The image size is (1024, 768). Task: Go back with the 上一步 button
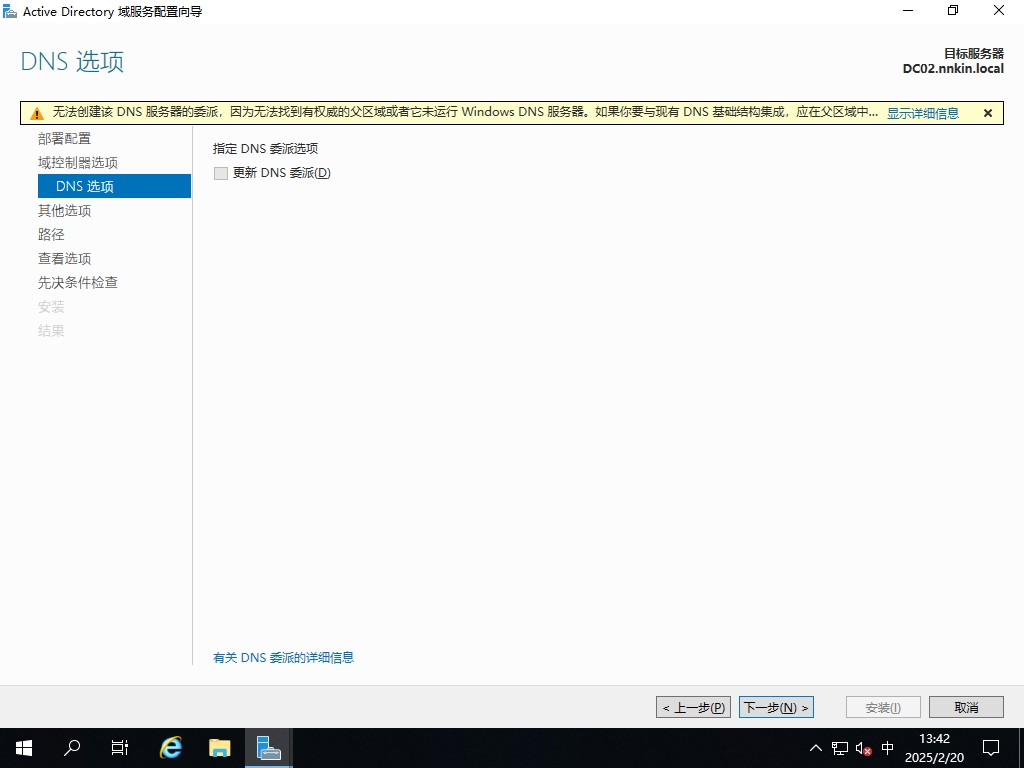pos(693,707)
